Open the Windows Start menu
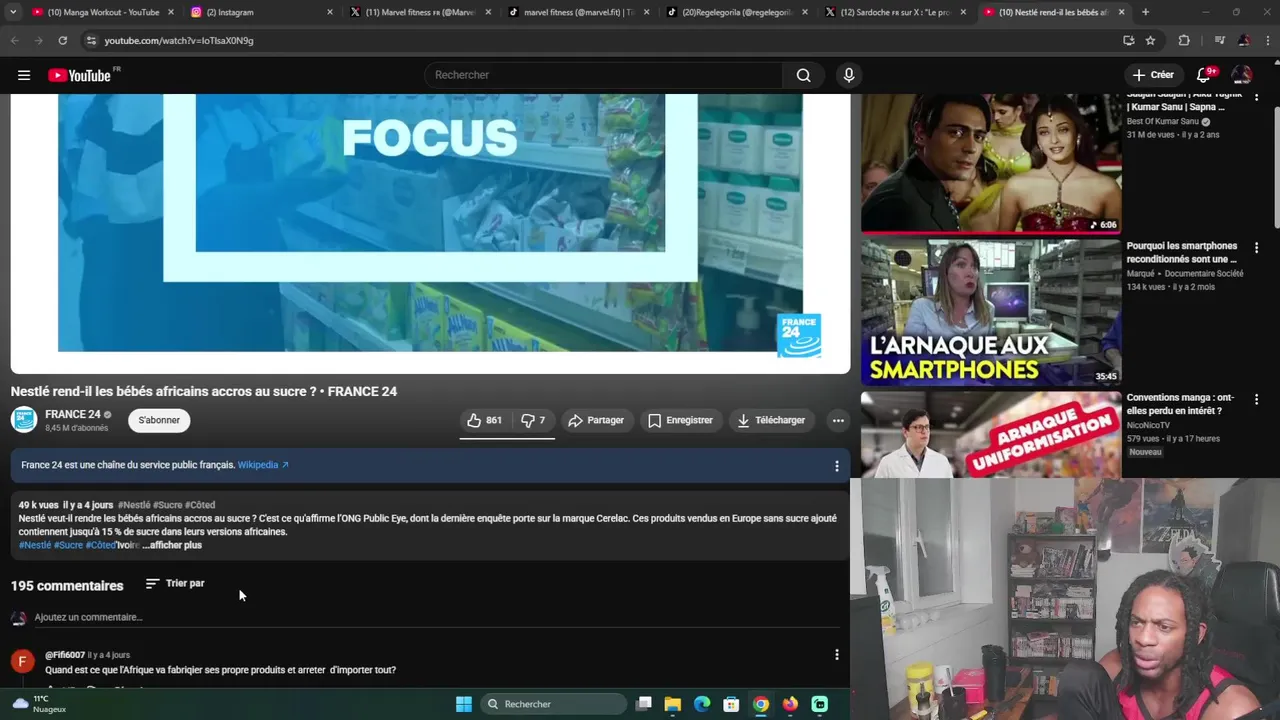Viewport: 1280px width, 720px height. click(464, 704)
